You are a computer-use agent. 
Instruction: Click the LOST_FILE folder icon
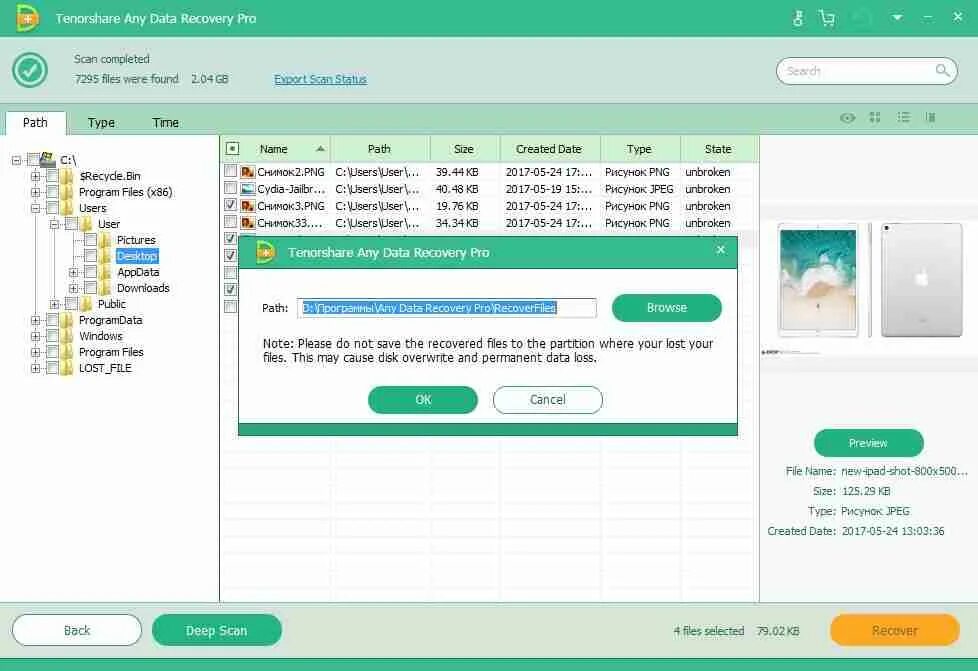pos(67,368)
